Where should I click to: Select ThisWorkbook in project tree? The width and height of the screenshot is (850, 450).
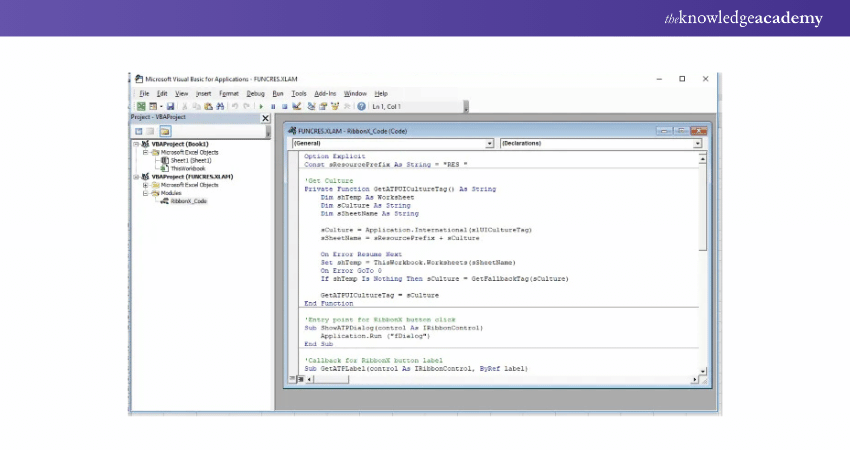[186, 168]
